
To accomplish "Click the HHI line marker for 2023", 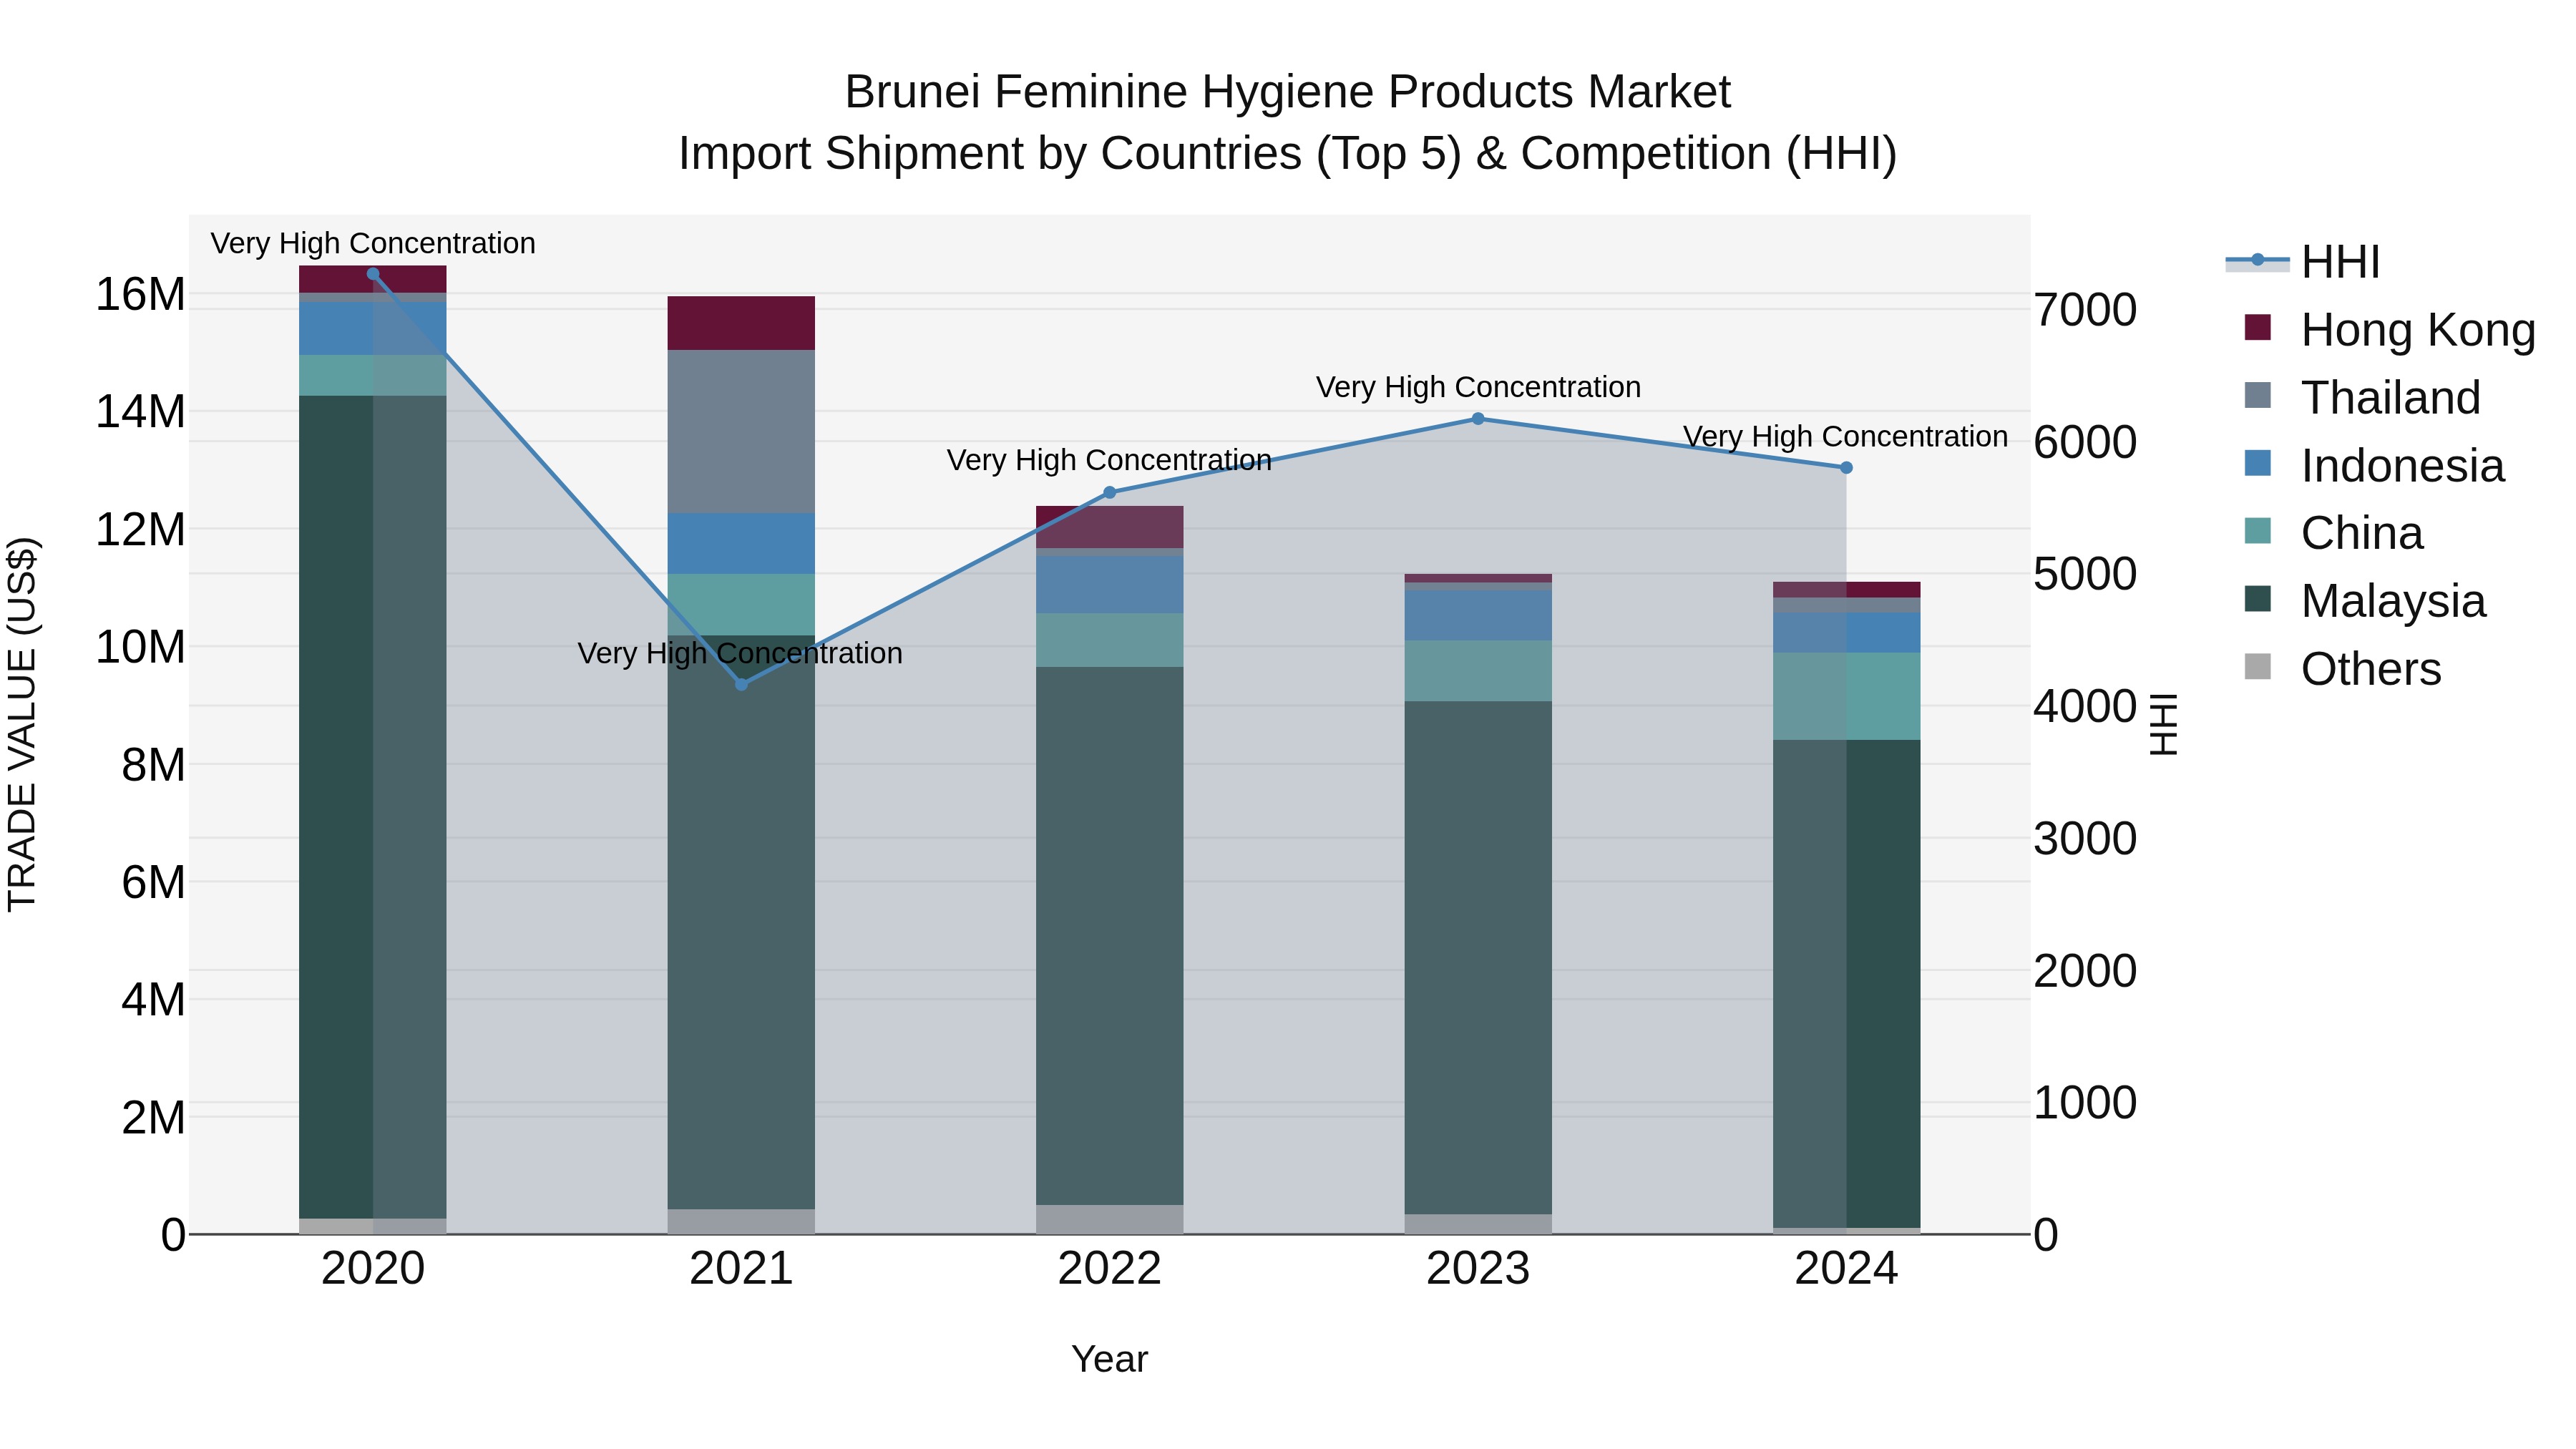I will click(x=1478, y=419).
